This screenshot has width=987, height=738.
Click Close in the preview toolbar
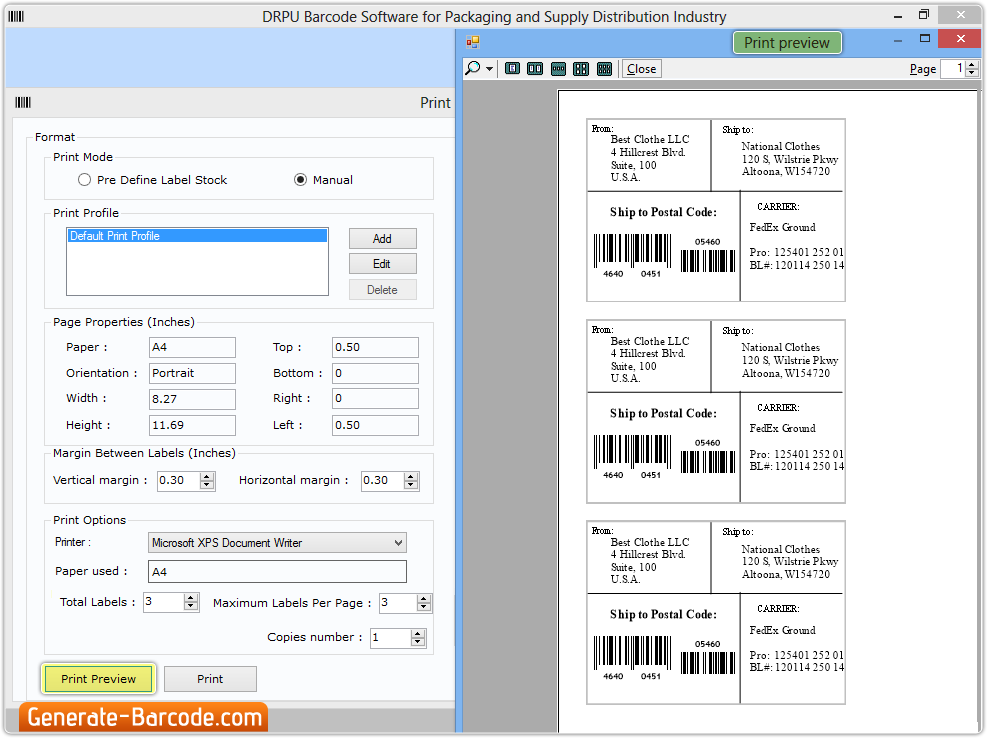click(x=641, y=69)
